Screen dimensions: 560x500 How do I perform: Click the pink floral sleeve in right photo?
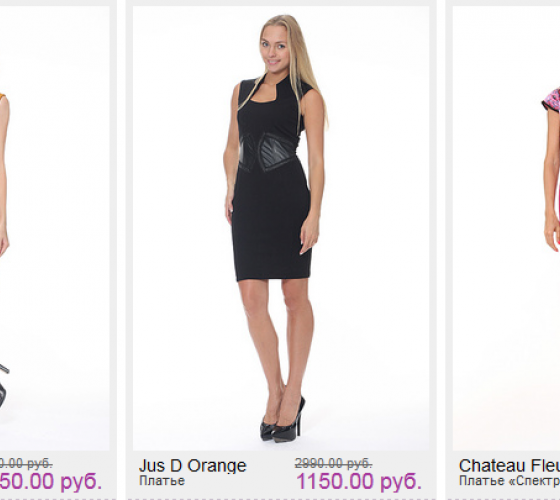(551, 101)
